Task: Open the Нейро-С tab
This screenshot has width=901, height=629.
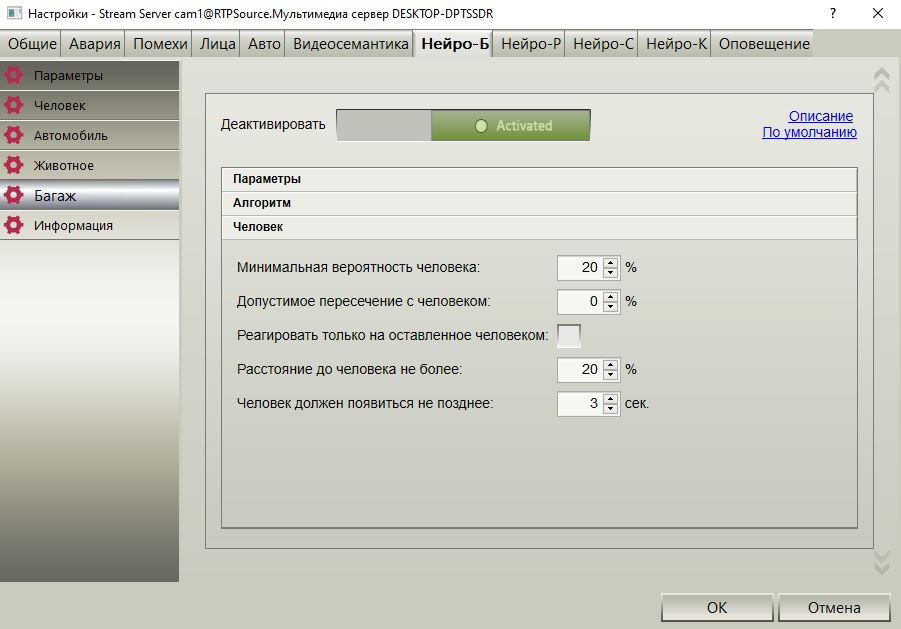Action: tap(603, 44)
